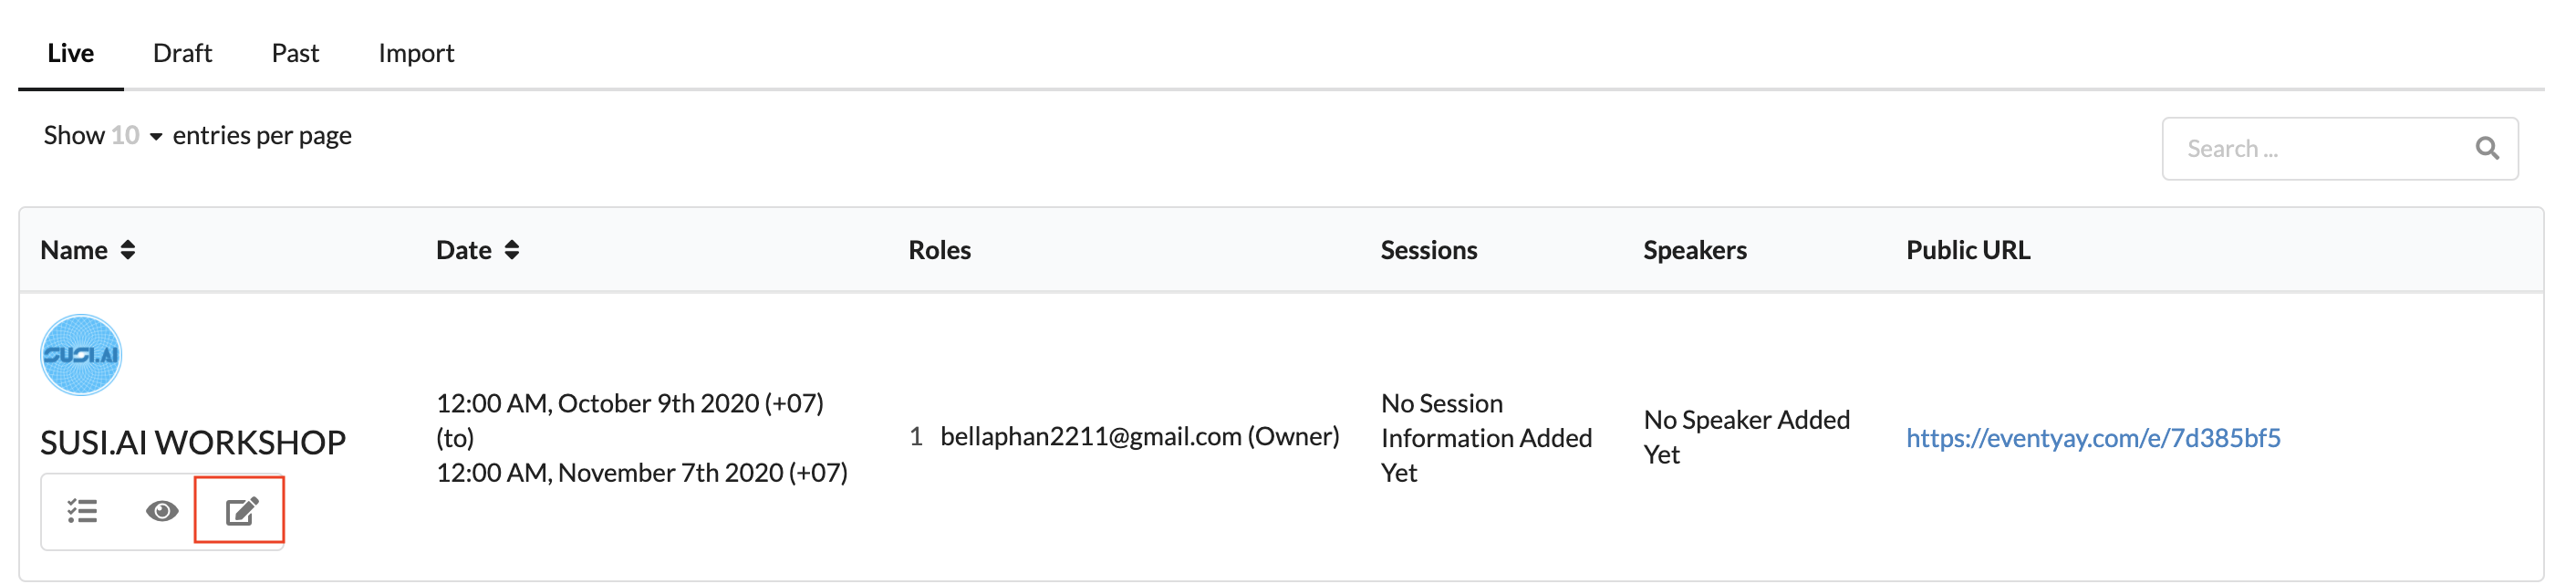Click the owner email bellaphan2211@gmail.com
Screen dimensions: 2576x584
pos(1091,436)
